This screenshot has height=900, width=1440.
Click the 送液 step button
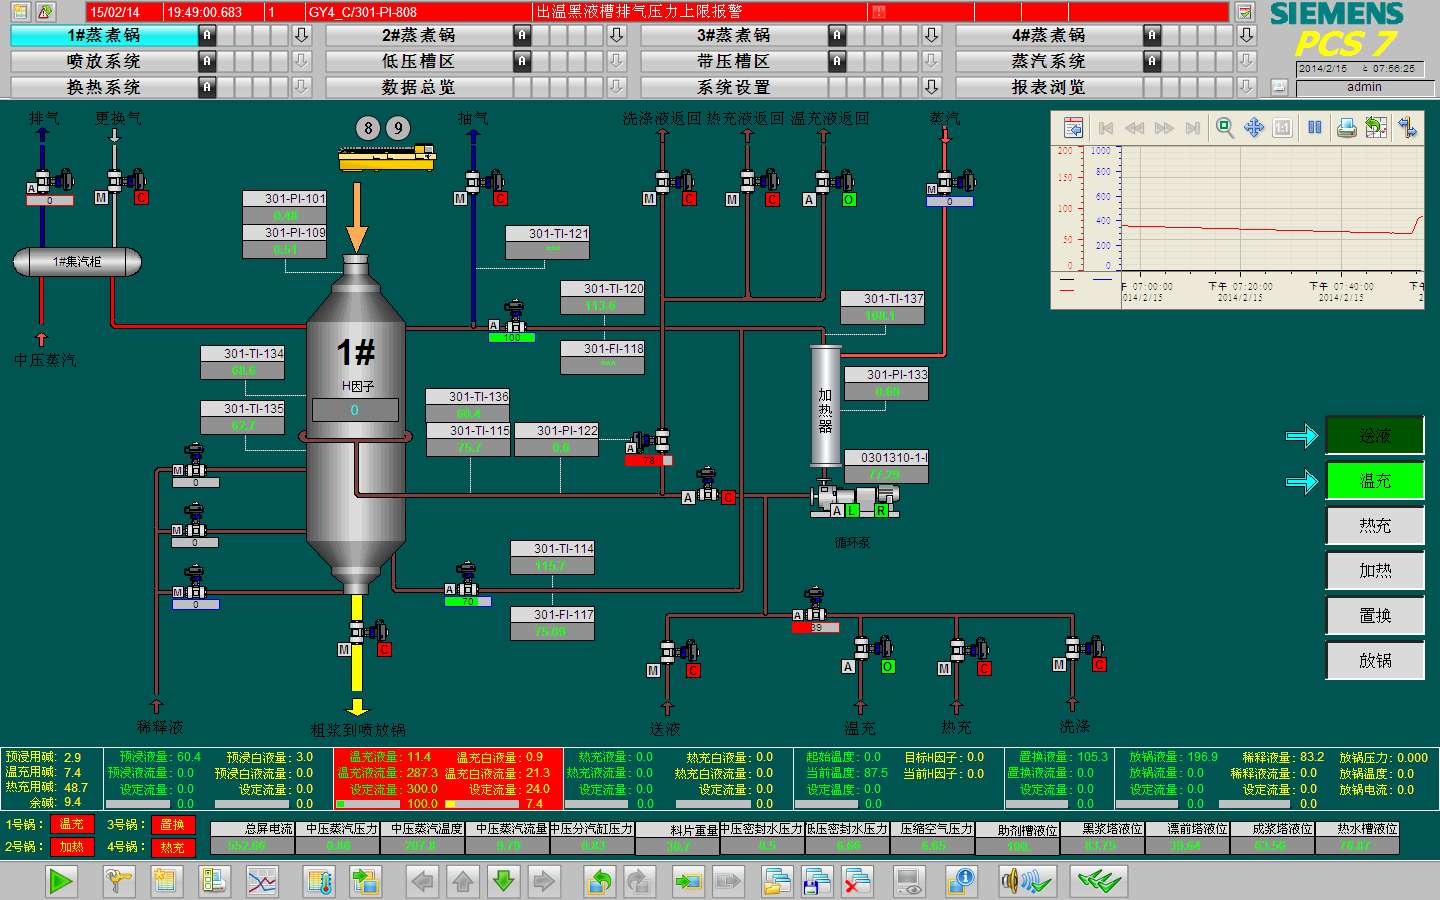coord(1375,435)
